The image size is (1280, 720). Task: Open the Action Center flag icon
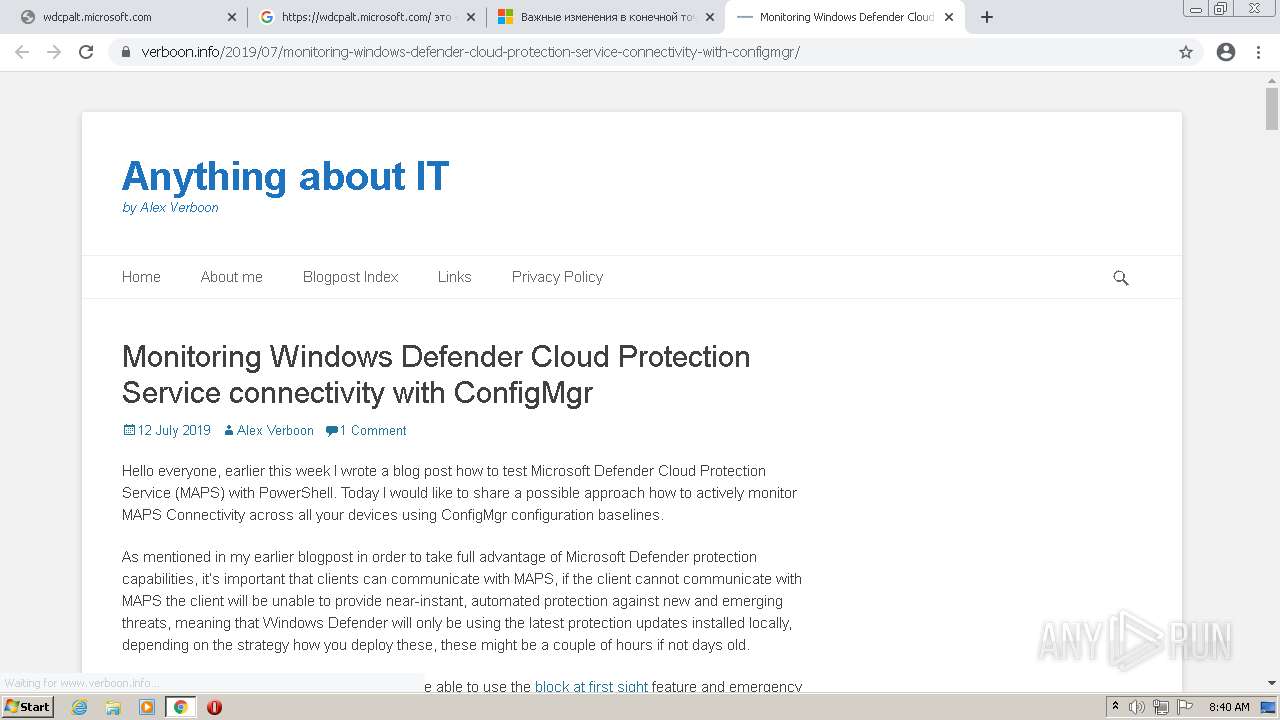pyautogui.click(x=1184, y=707)
